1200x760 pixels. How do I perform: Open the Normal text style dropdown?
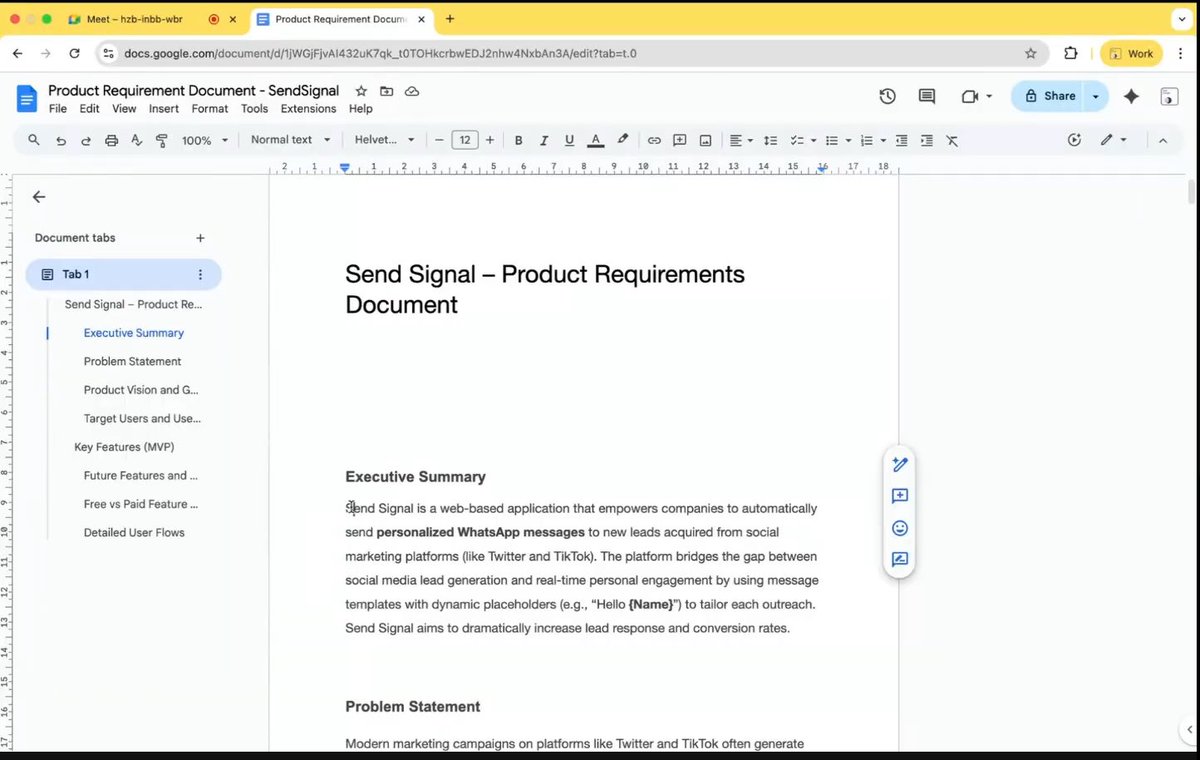pyautogui.click(x=290, y=140)
